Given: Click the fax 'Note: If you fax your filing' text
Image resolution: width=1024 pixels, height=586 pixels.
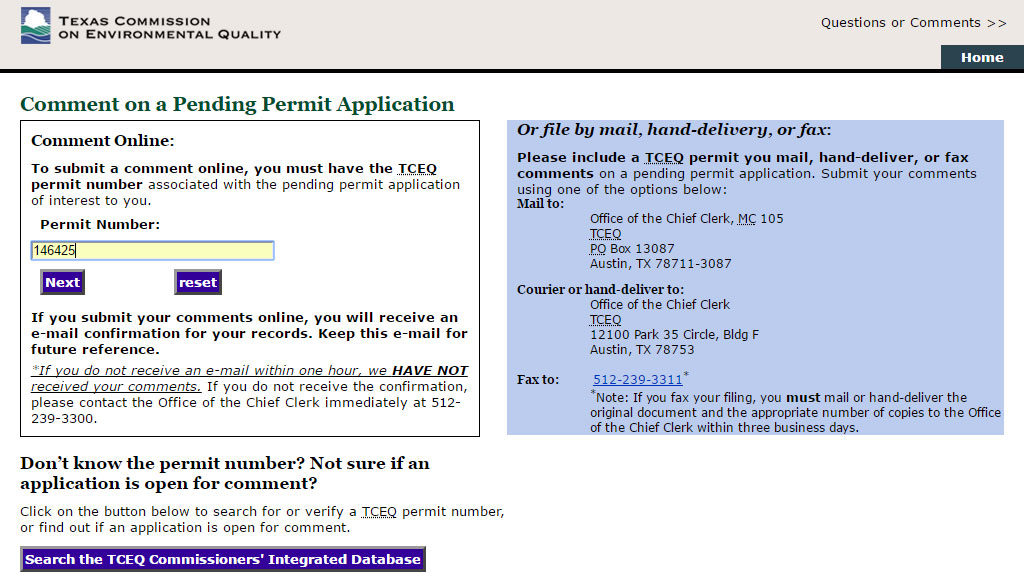Looking at the screenshot, I should [x=795, y=412].
